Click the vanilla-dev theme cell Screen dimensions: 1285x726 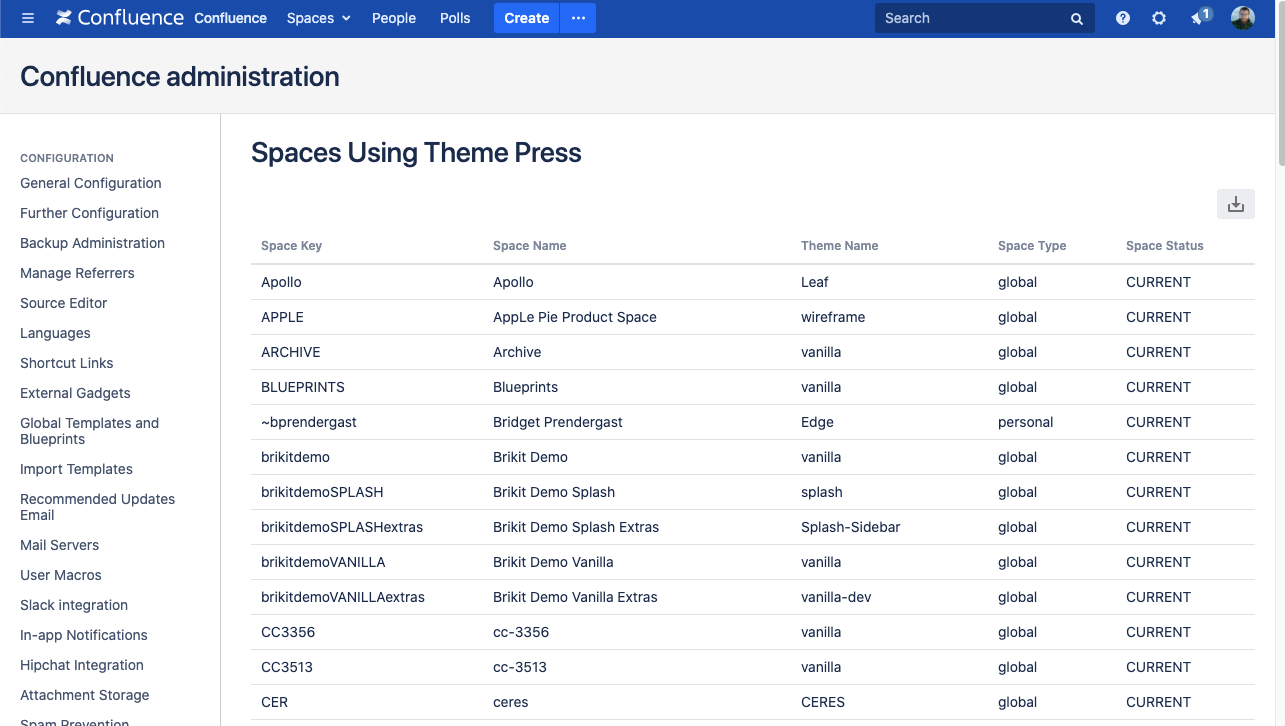(x=836, y=597)
